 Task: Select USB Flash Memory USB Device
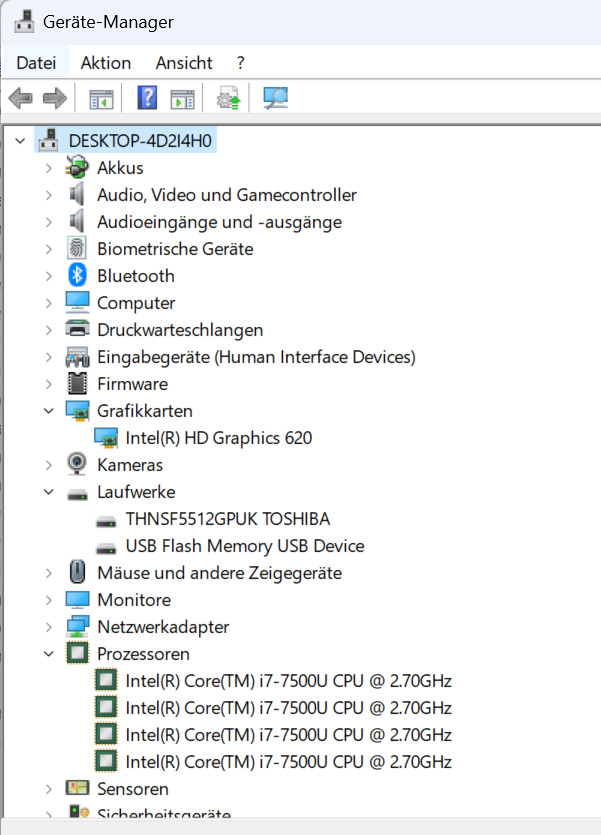click(x=245, y=546)
